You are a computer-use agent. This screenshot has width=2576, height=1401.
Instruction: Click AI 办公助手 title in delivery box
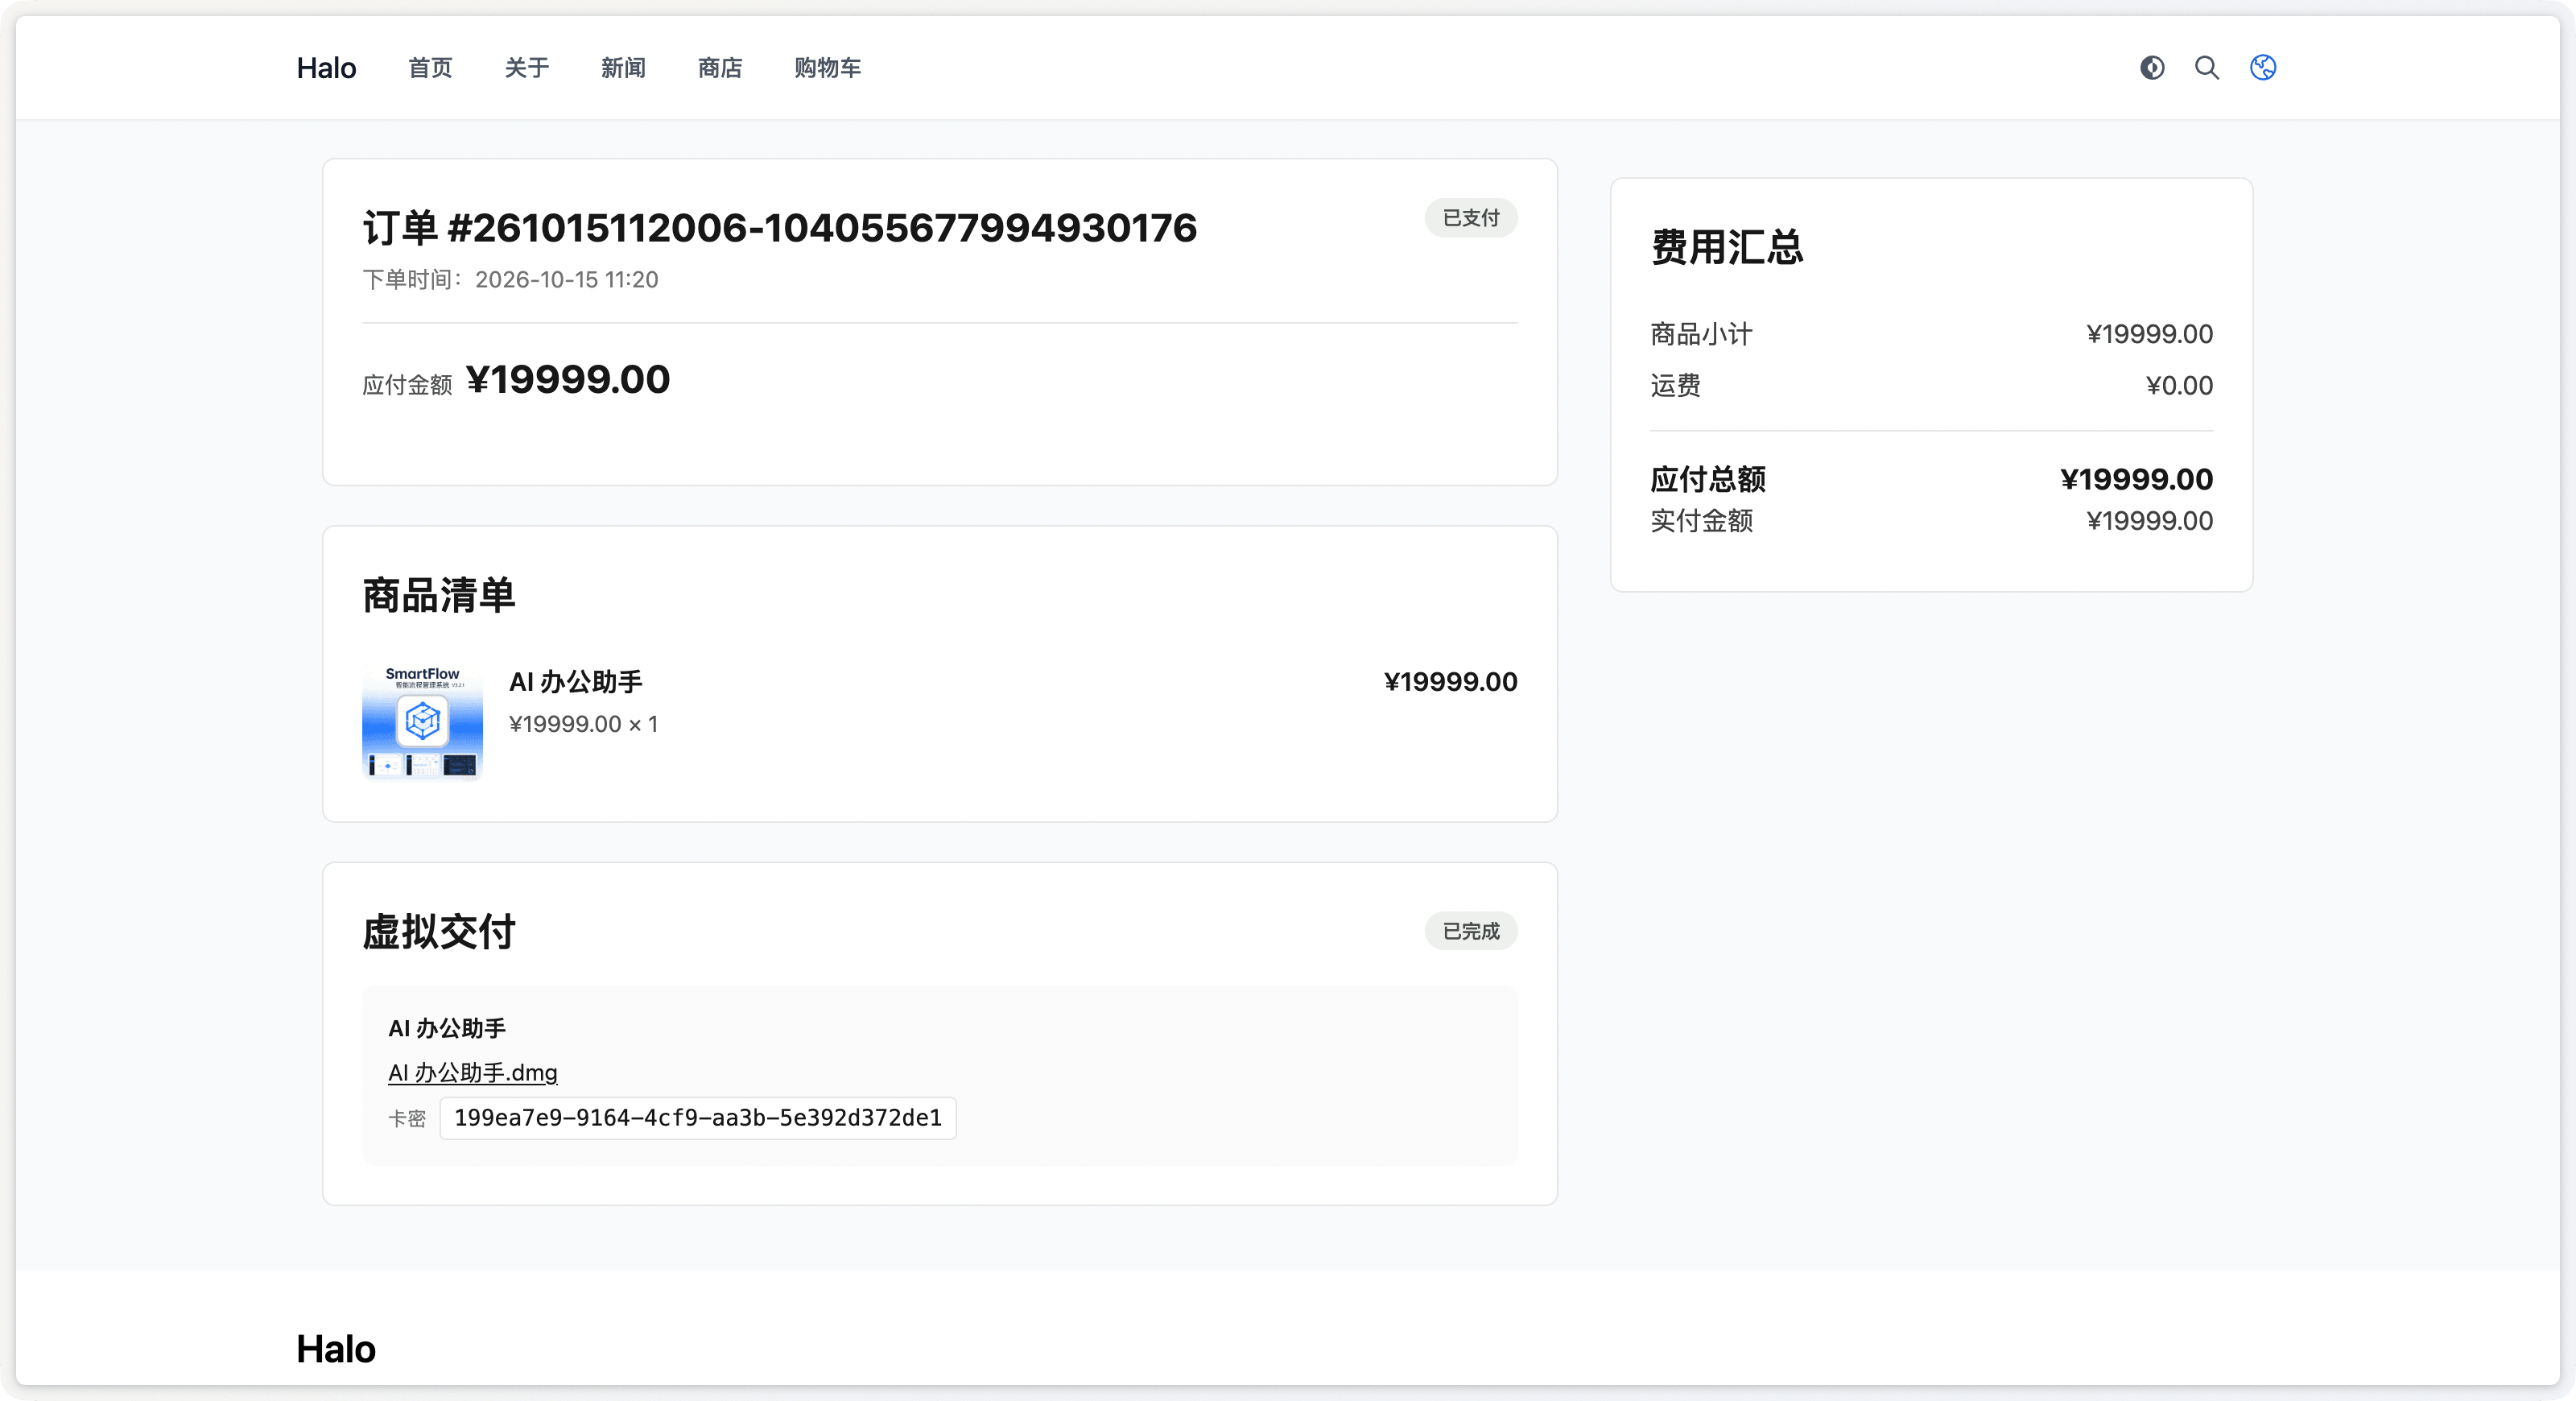tap(447, 1028)
